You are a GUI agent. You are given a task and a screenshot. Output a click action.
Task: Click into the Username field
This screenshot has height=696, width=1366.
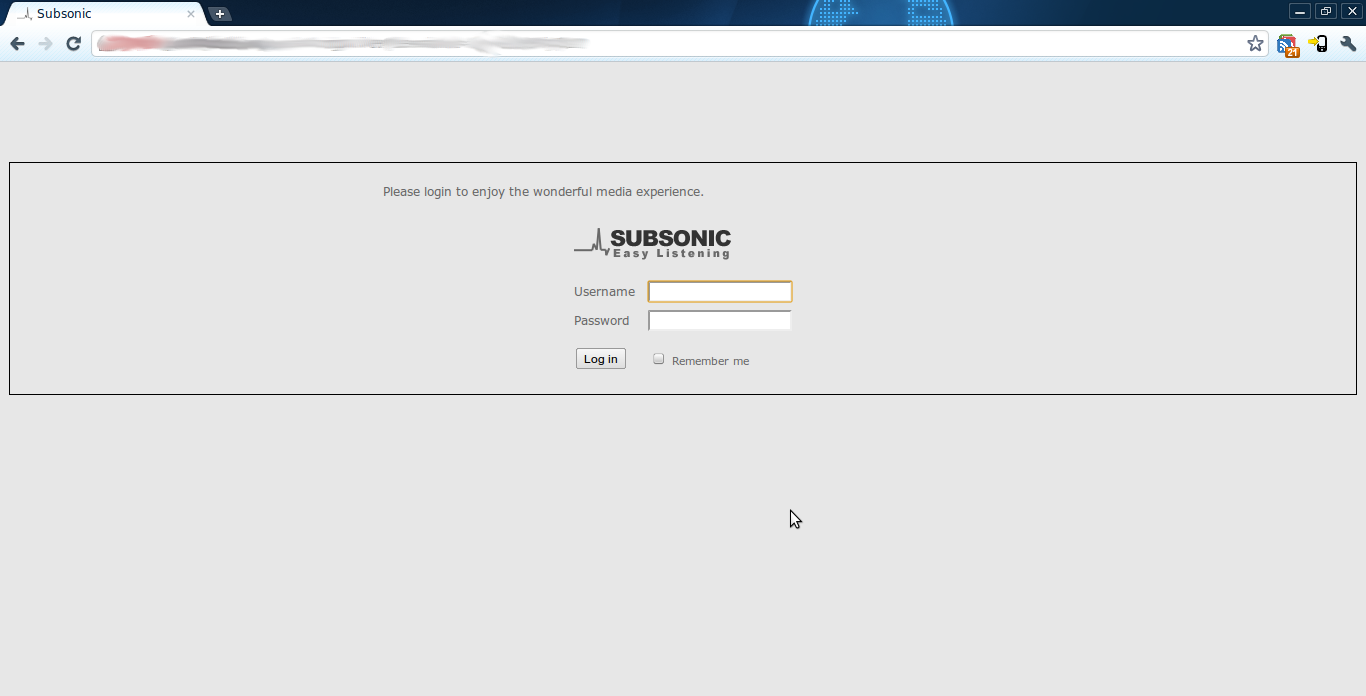(x=720, y=292)
